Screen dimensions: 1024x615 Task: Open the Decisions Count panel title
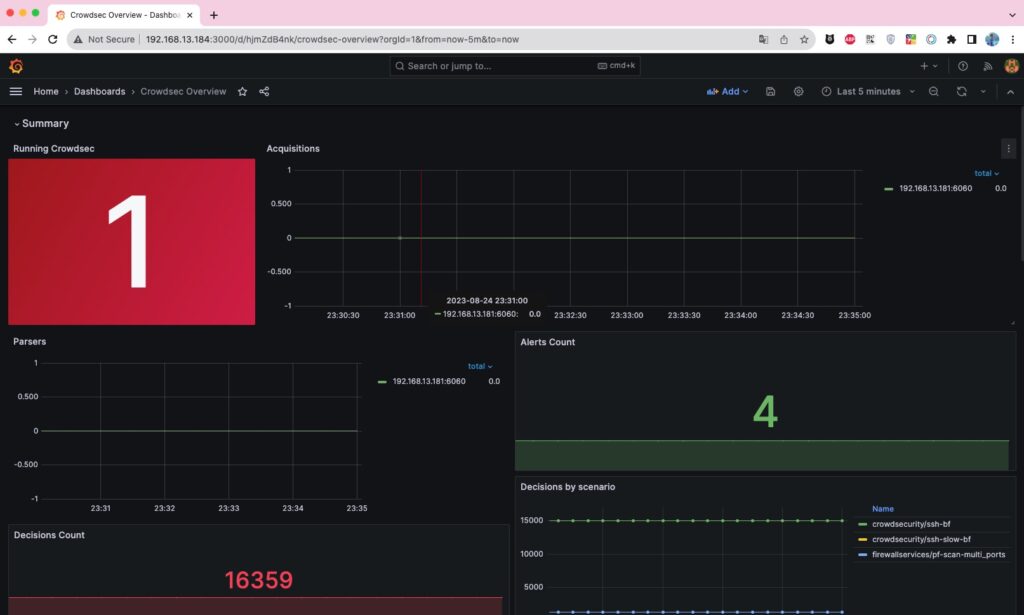[x=49, y=535]
